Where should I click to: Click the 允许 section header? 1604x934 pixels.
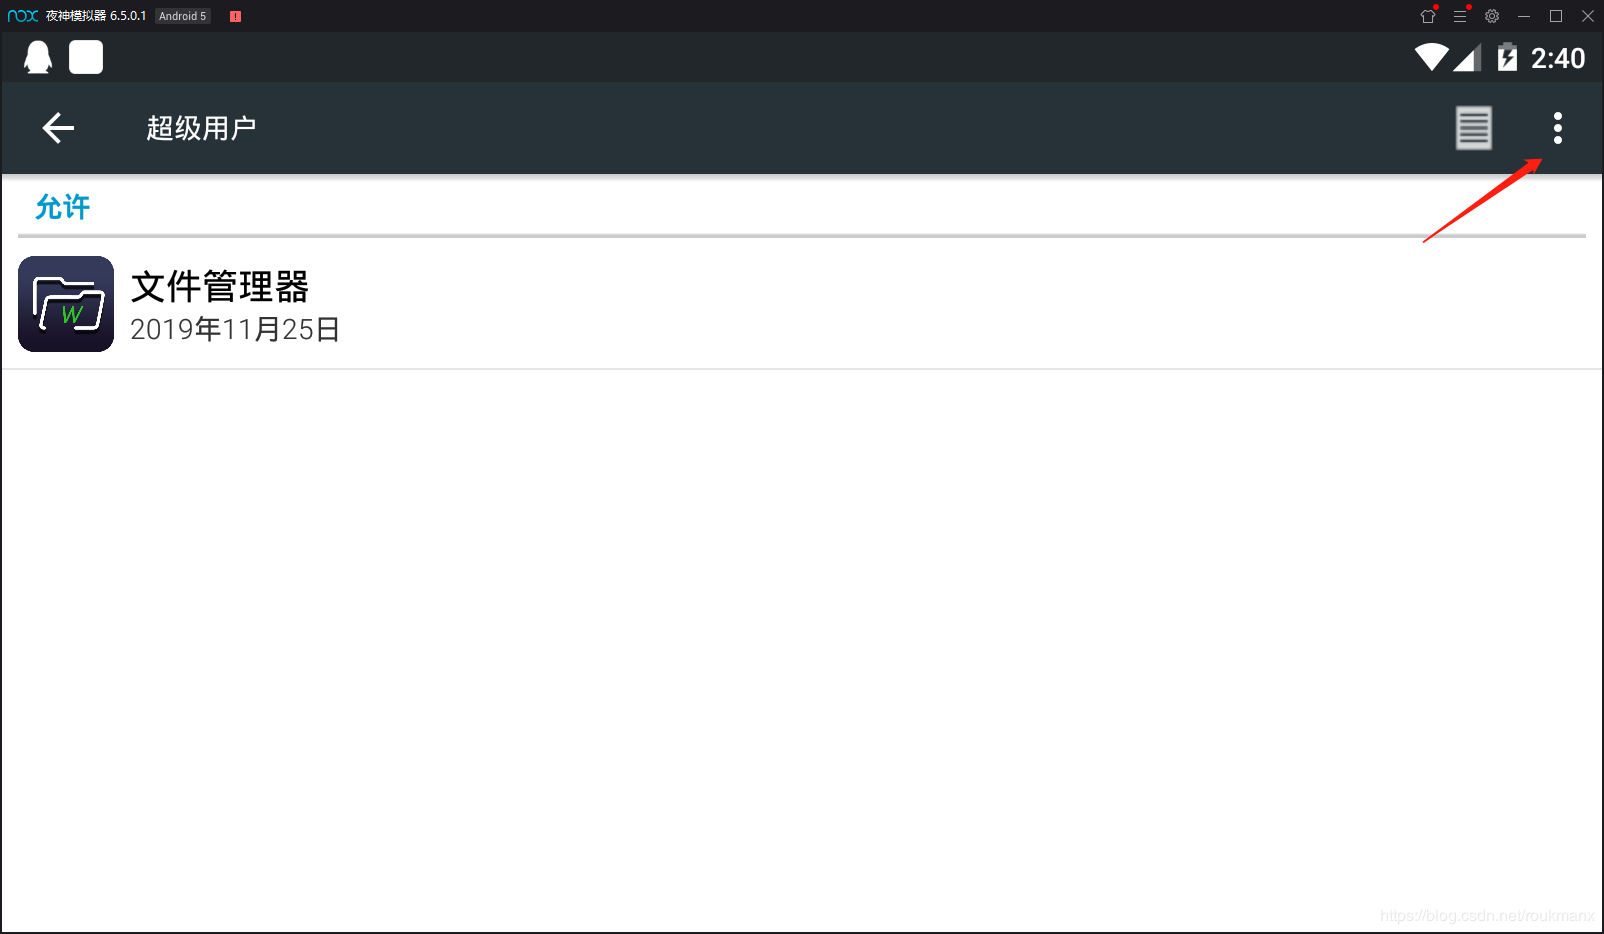click(62, 207)
